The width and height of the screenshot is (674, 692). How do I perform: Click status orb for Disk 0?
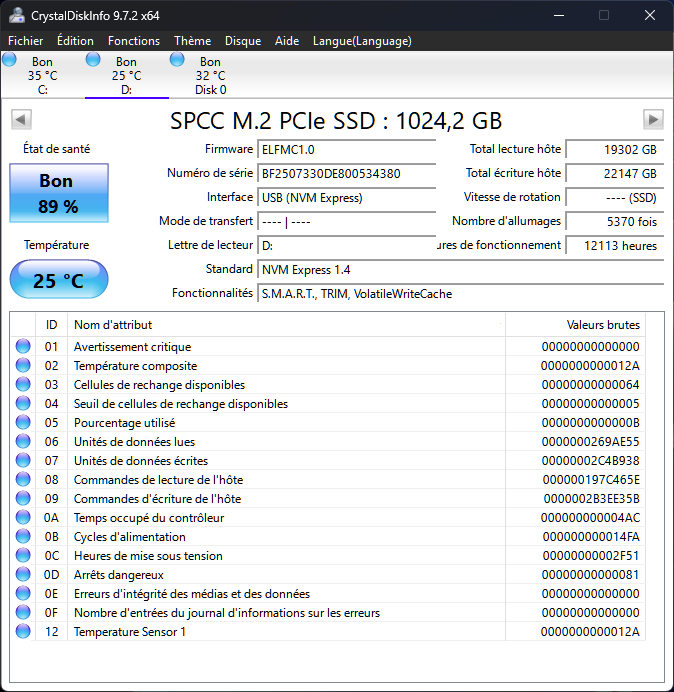[177, 59]
